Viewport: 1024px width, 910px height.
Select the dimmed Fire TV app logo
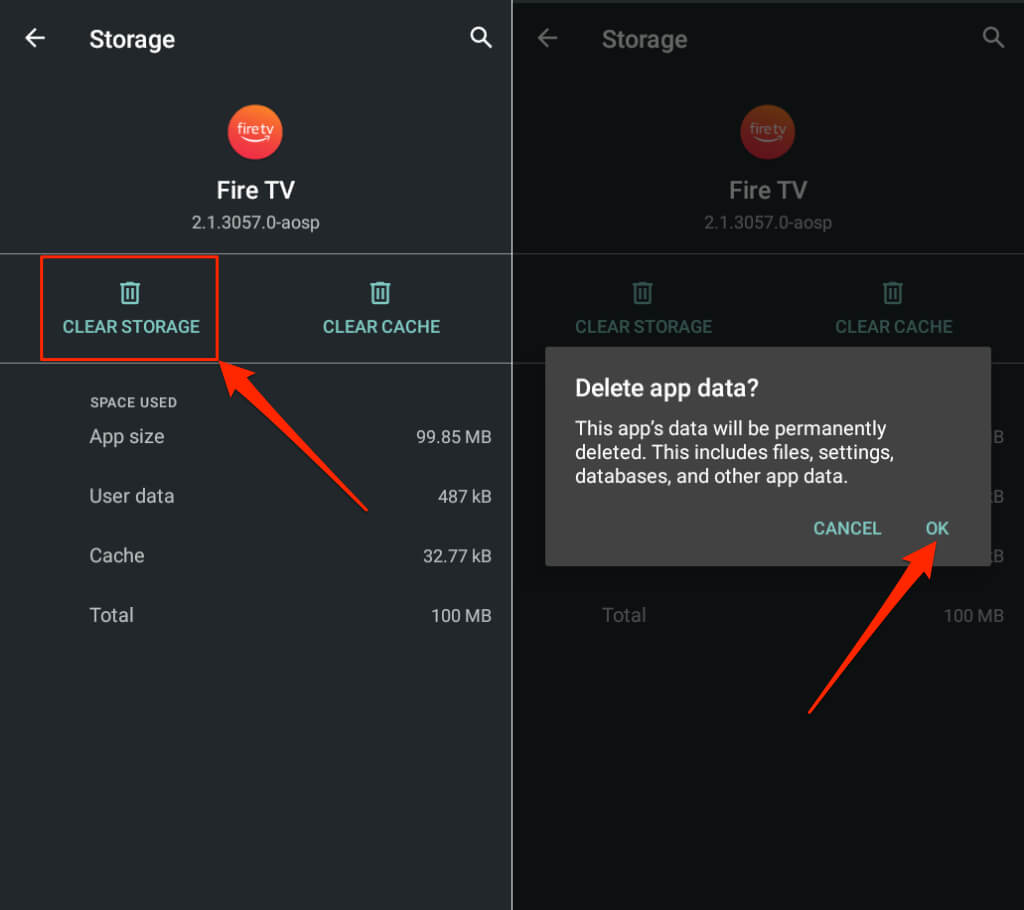(x=767, y=133)
